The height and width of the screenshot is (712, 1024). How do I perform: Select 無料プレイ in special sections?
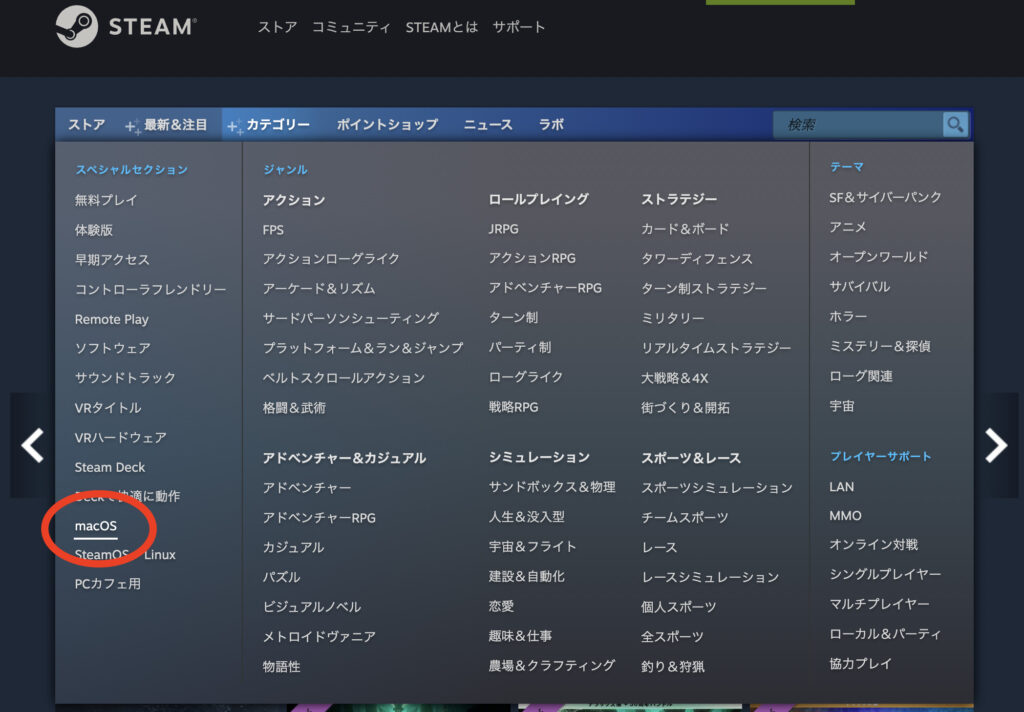click(x=106, y=200)
